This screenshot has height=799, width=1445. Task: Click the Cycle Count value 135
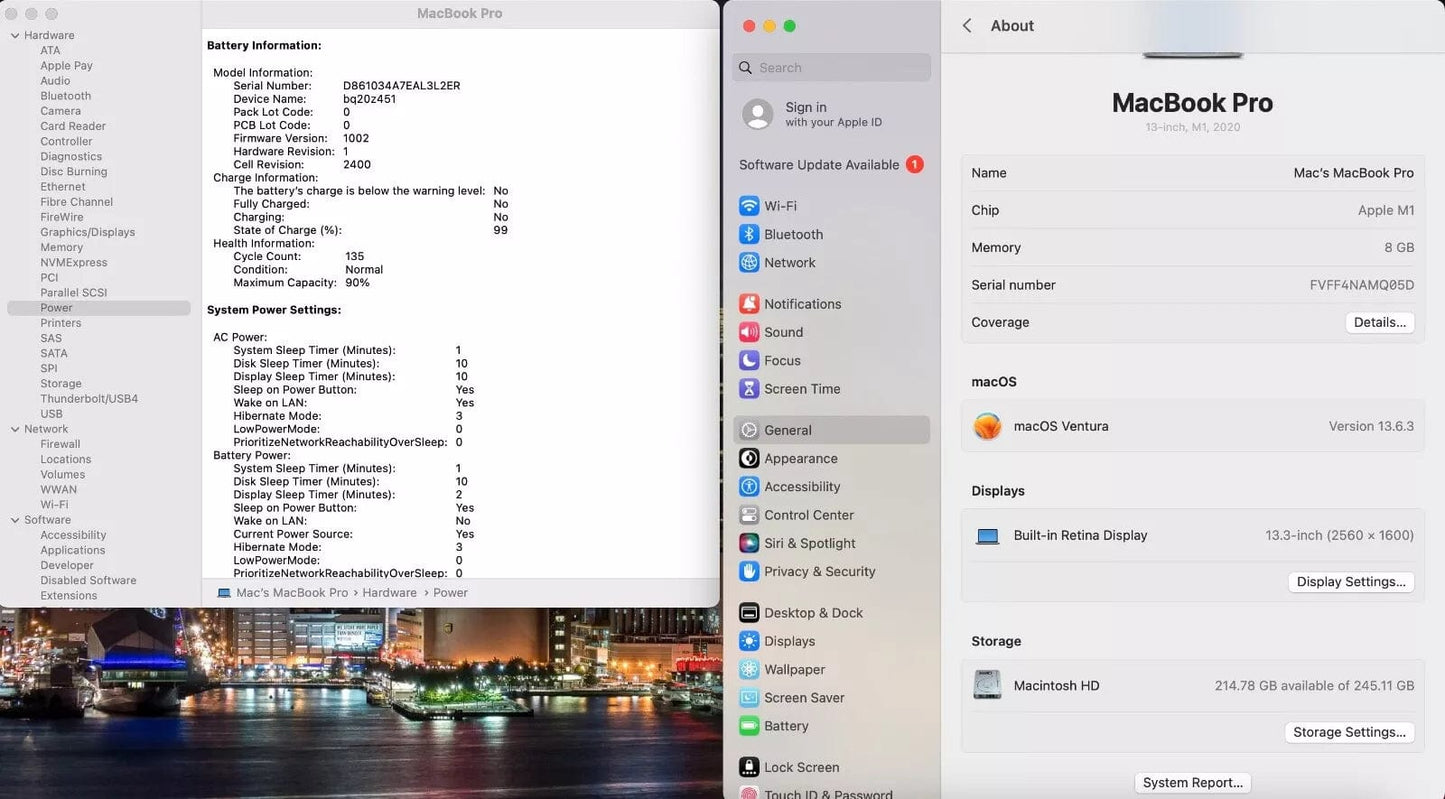[354, 257]
